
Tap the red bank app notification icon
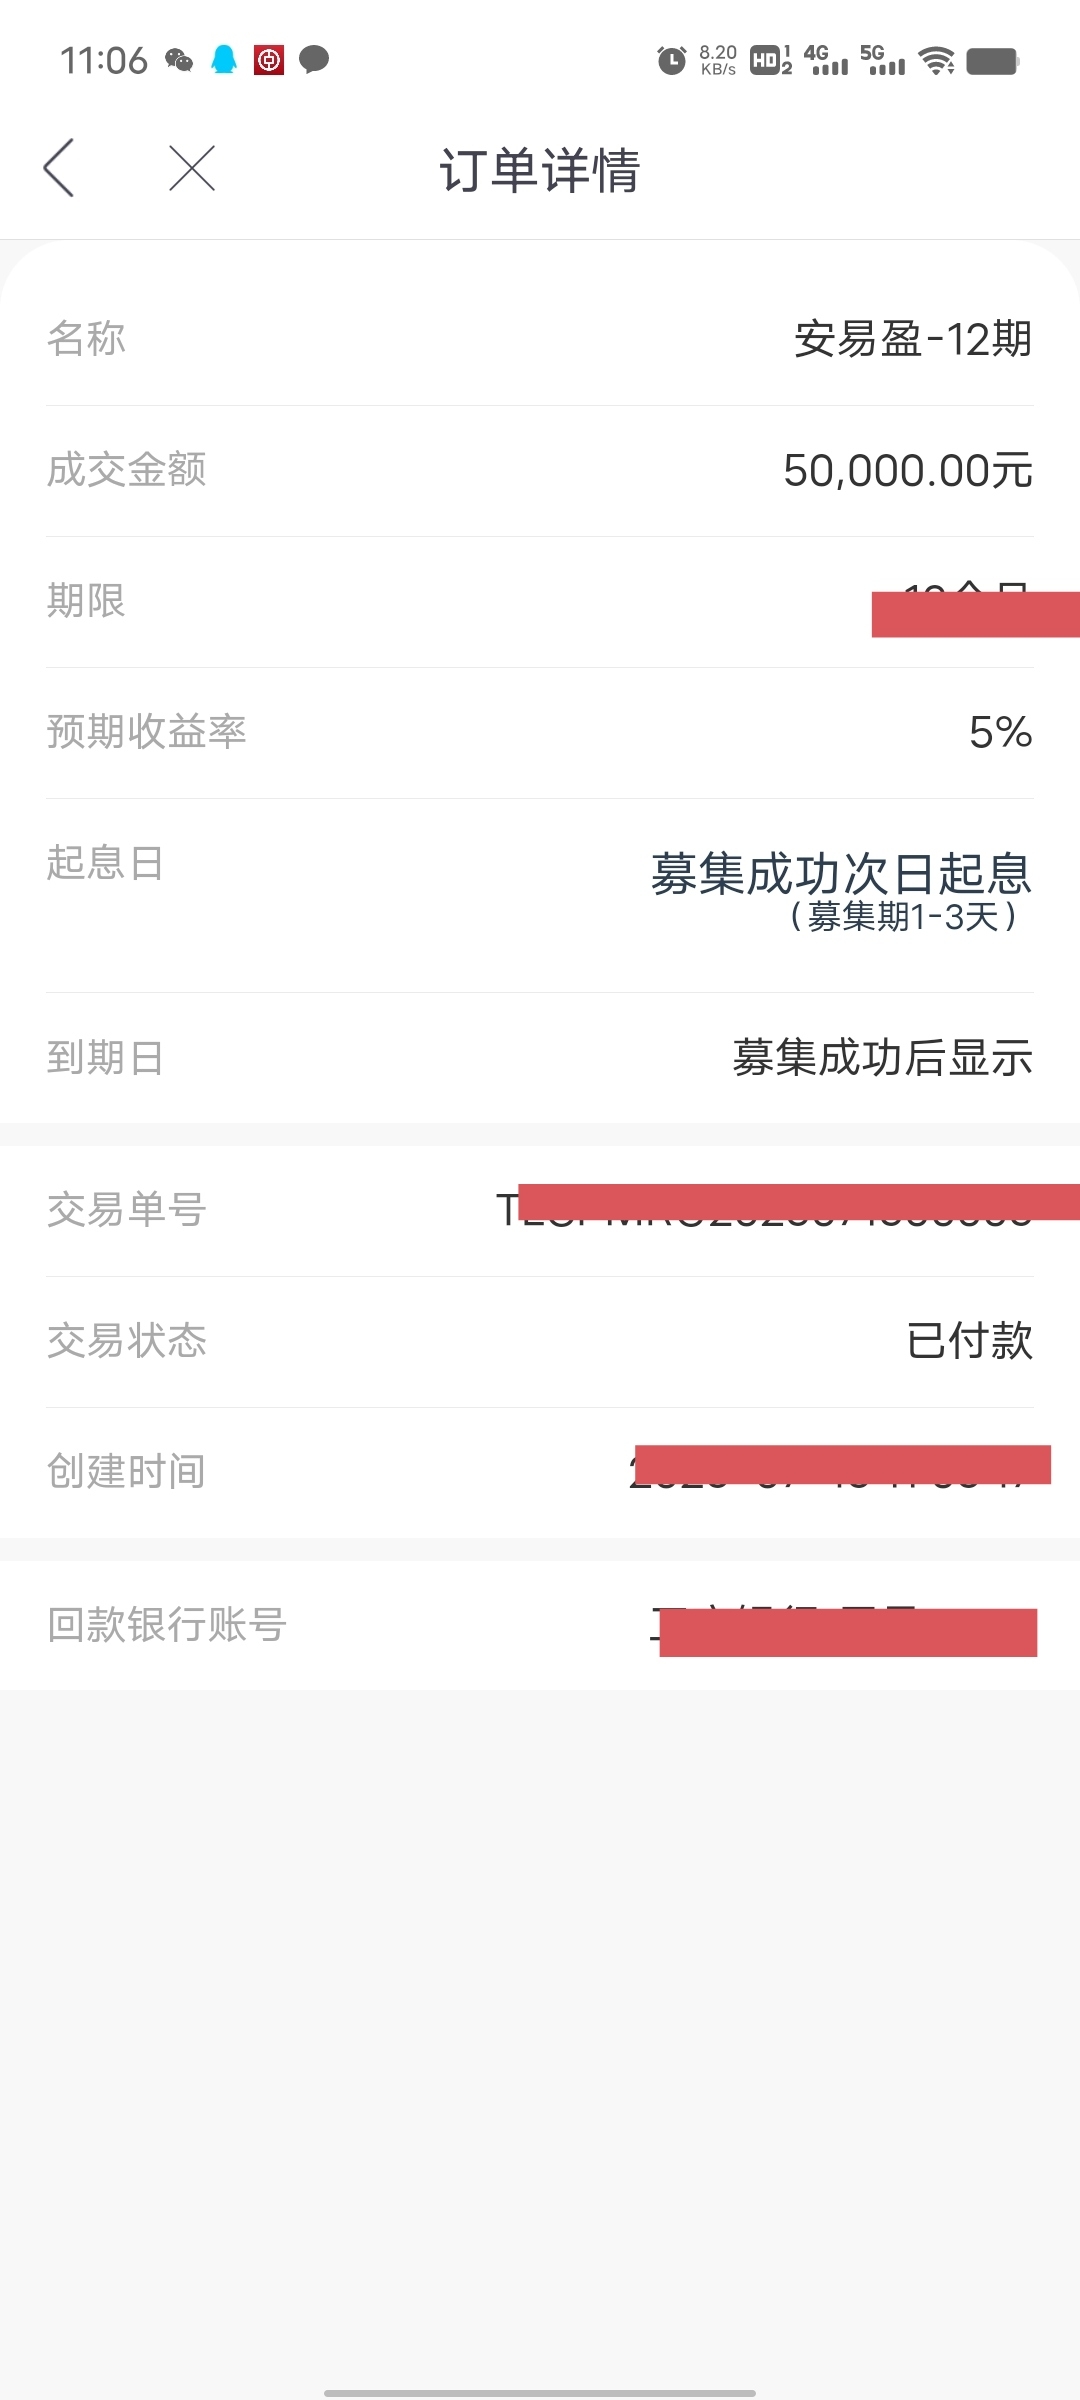269,60
